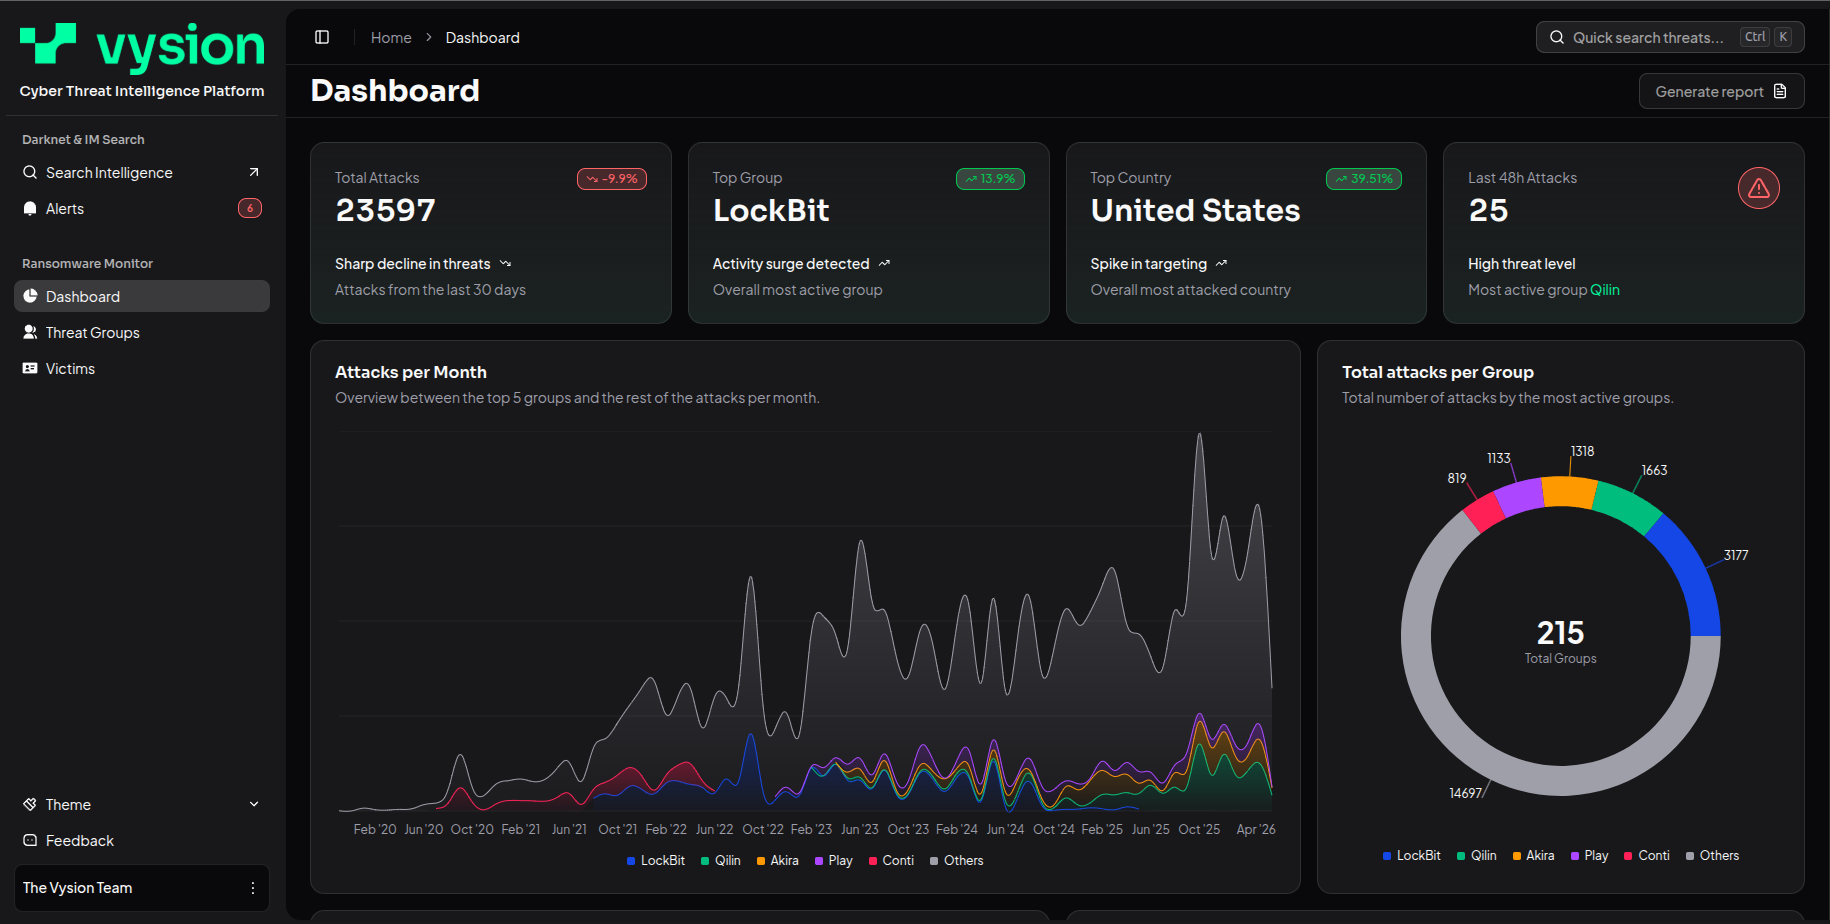The width and height of the screenshot is (1830, 924).
Task: Click the Alerts bell icon
Action: pyautogui.click(x=30, y=208)
